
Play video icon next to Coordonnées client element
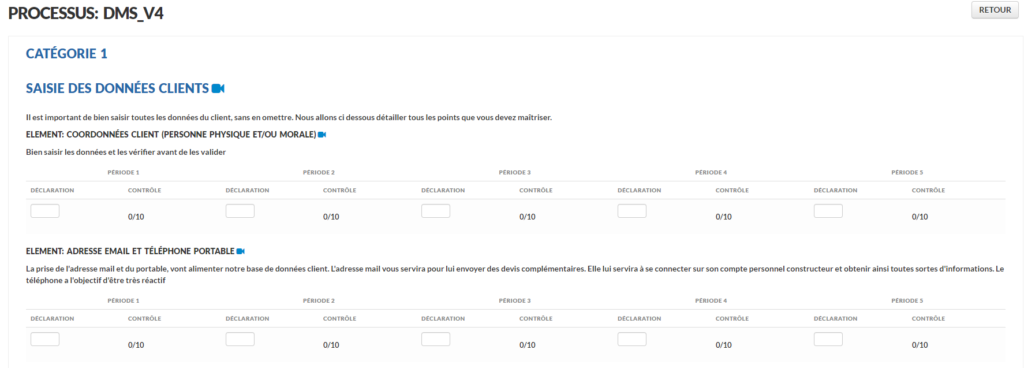(x=321, y=134)
